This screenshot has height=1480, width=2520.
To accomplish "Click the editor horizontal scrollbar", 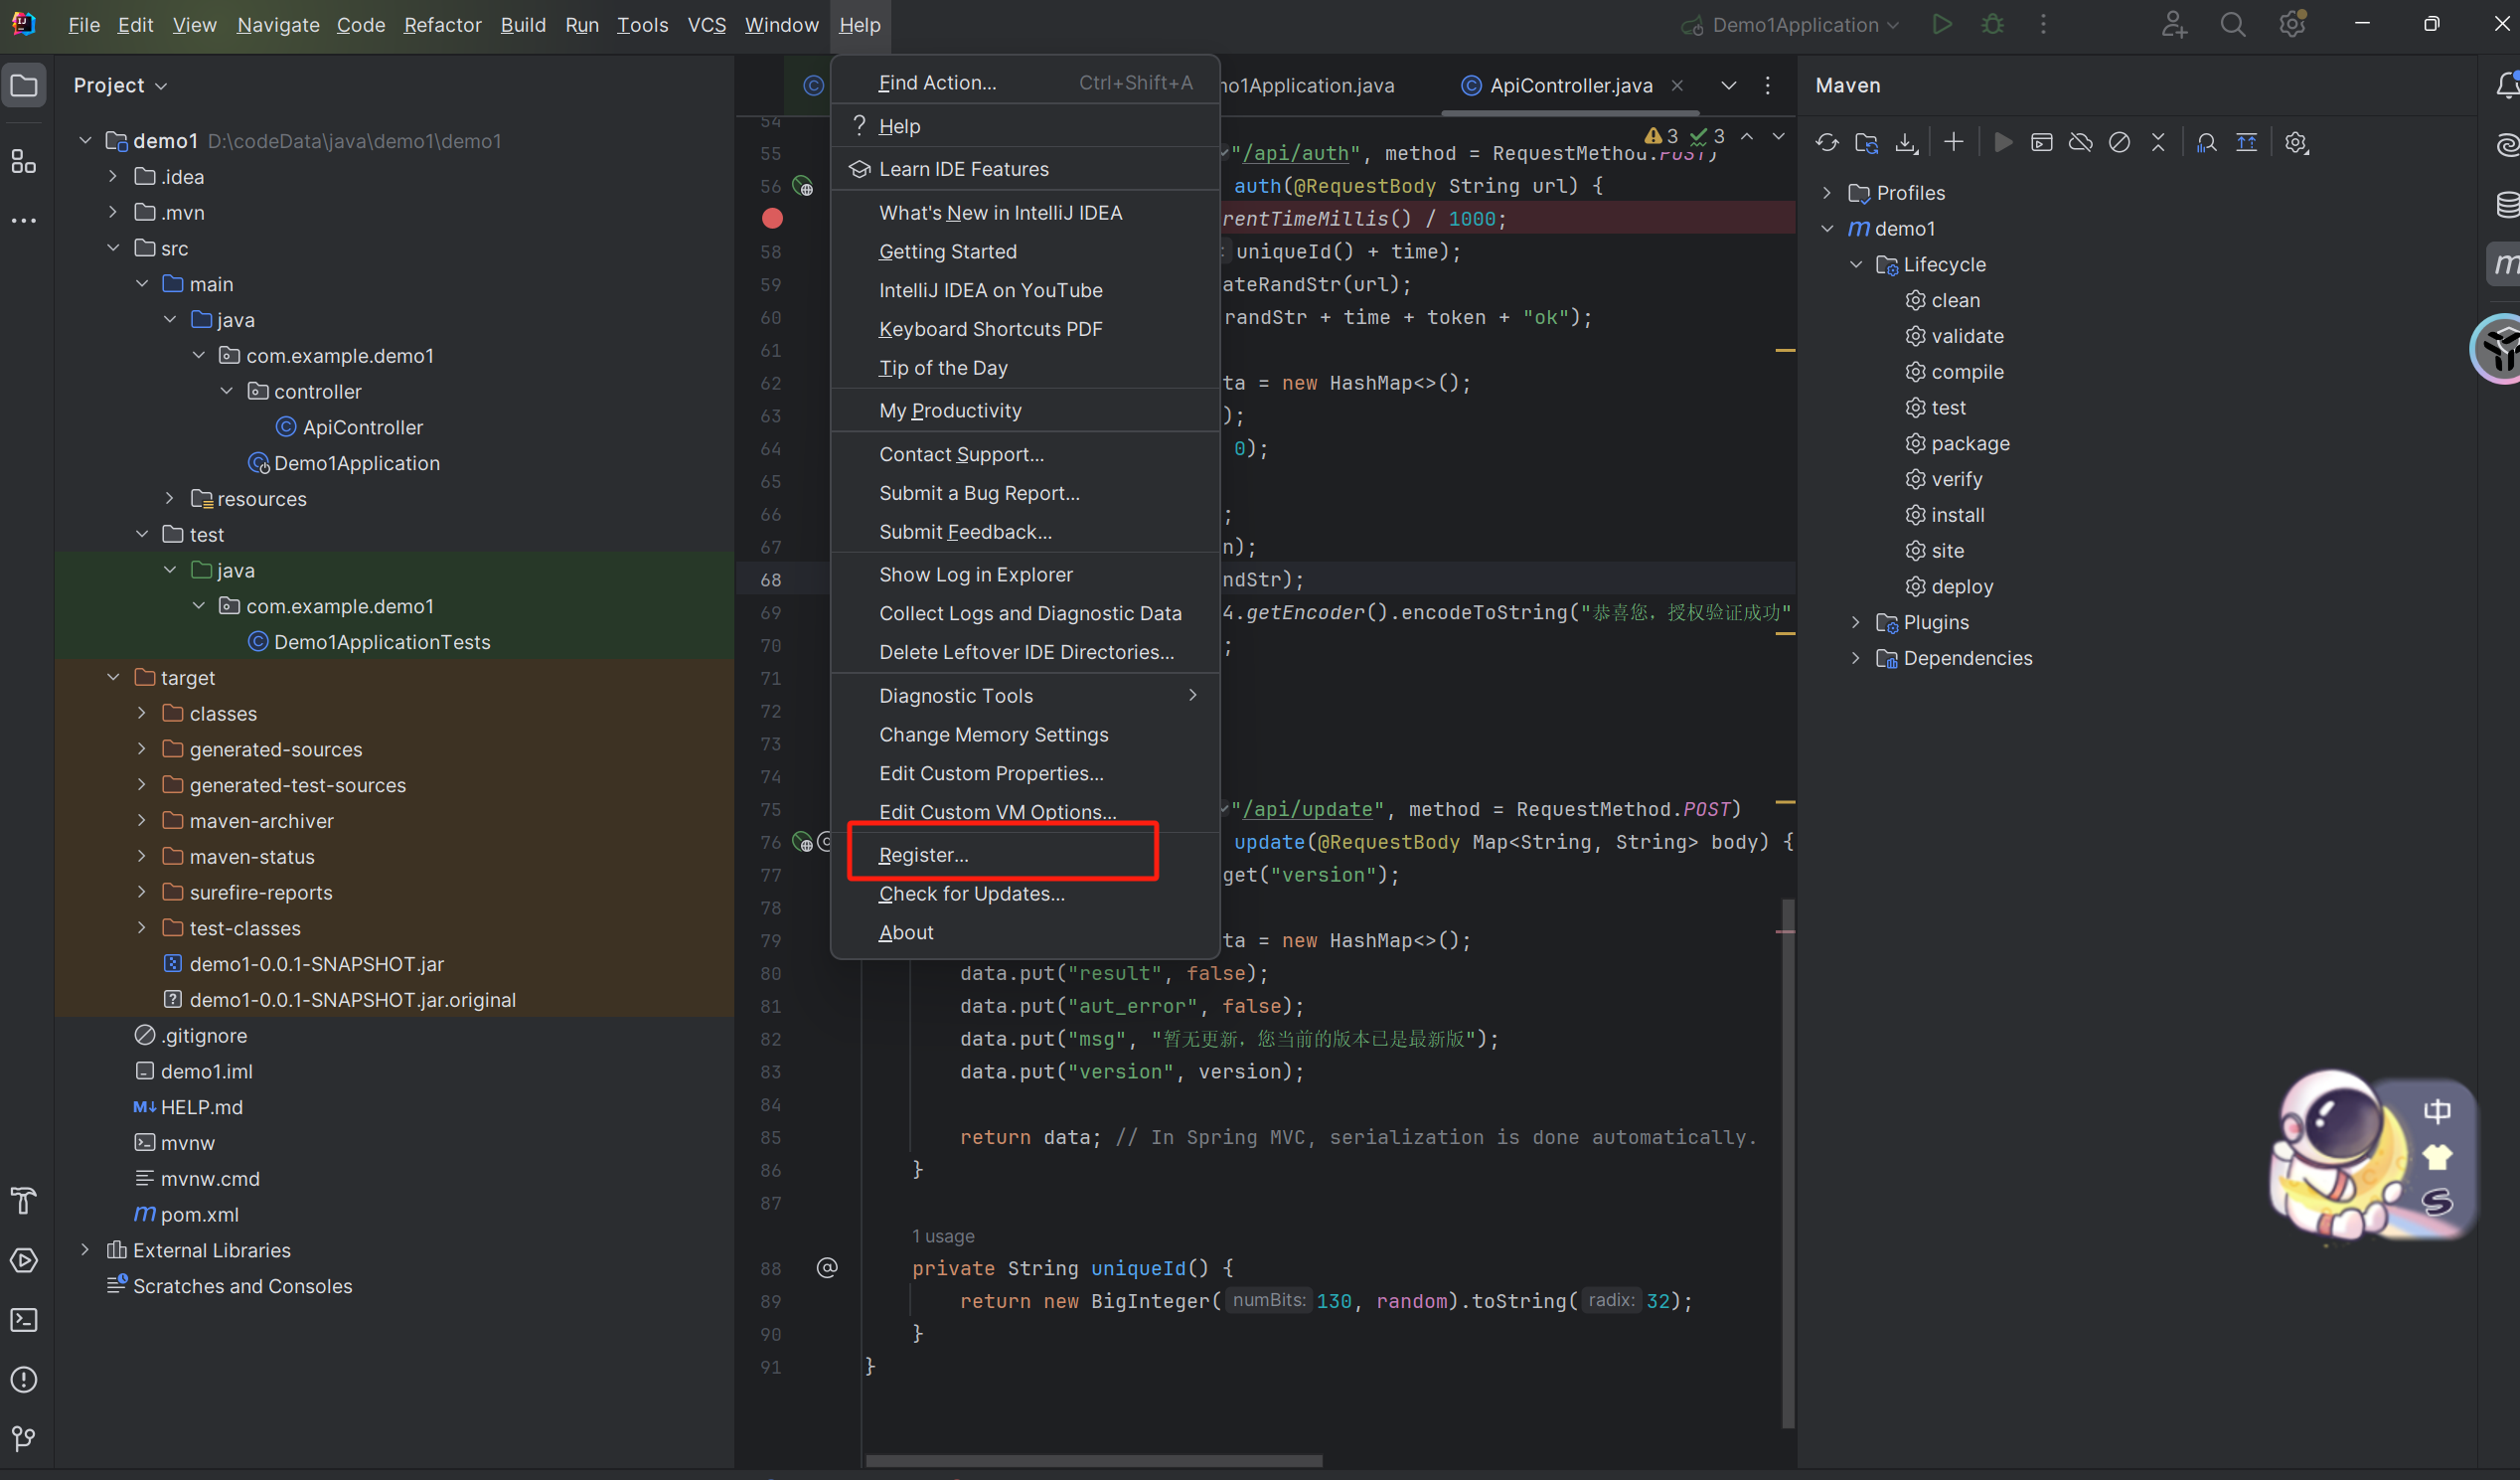I will 1093,1461.
